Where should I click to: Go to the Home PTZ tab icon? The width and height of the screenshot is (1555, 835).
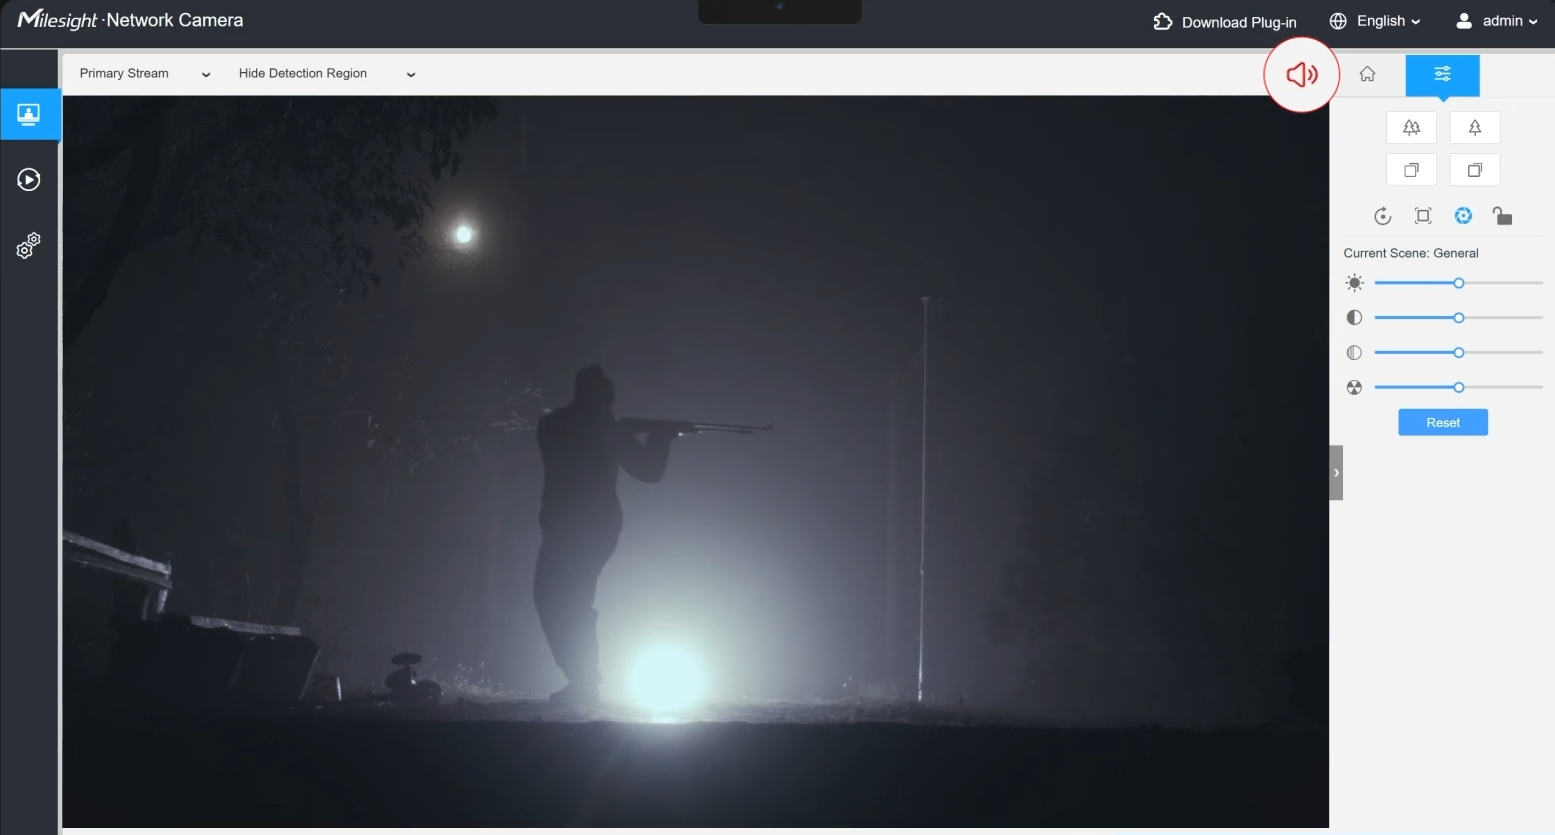tap(1367, 74)
